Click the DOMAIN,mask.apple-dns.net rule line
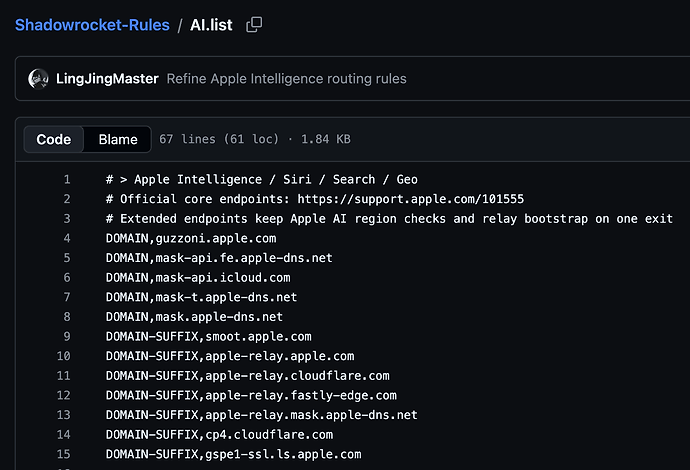This screenshot has height=470, width=690. pyautogui.click(x=194, y=317)
